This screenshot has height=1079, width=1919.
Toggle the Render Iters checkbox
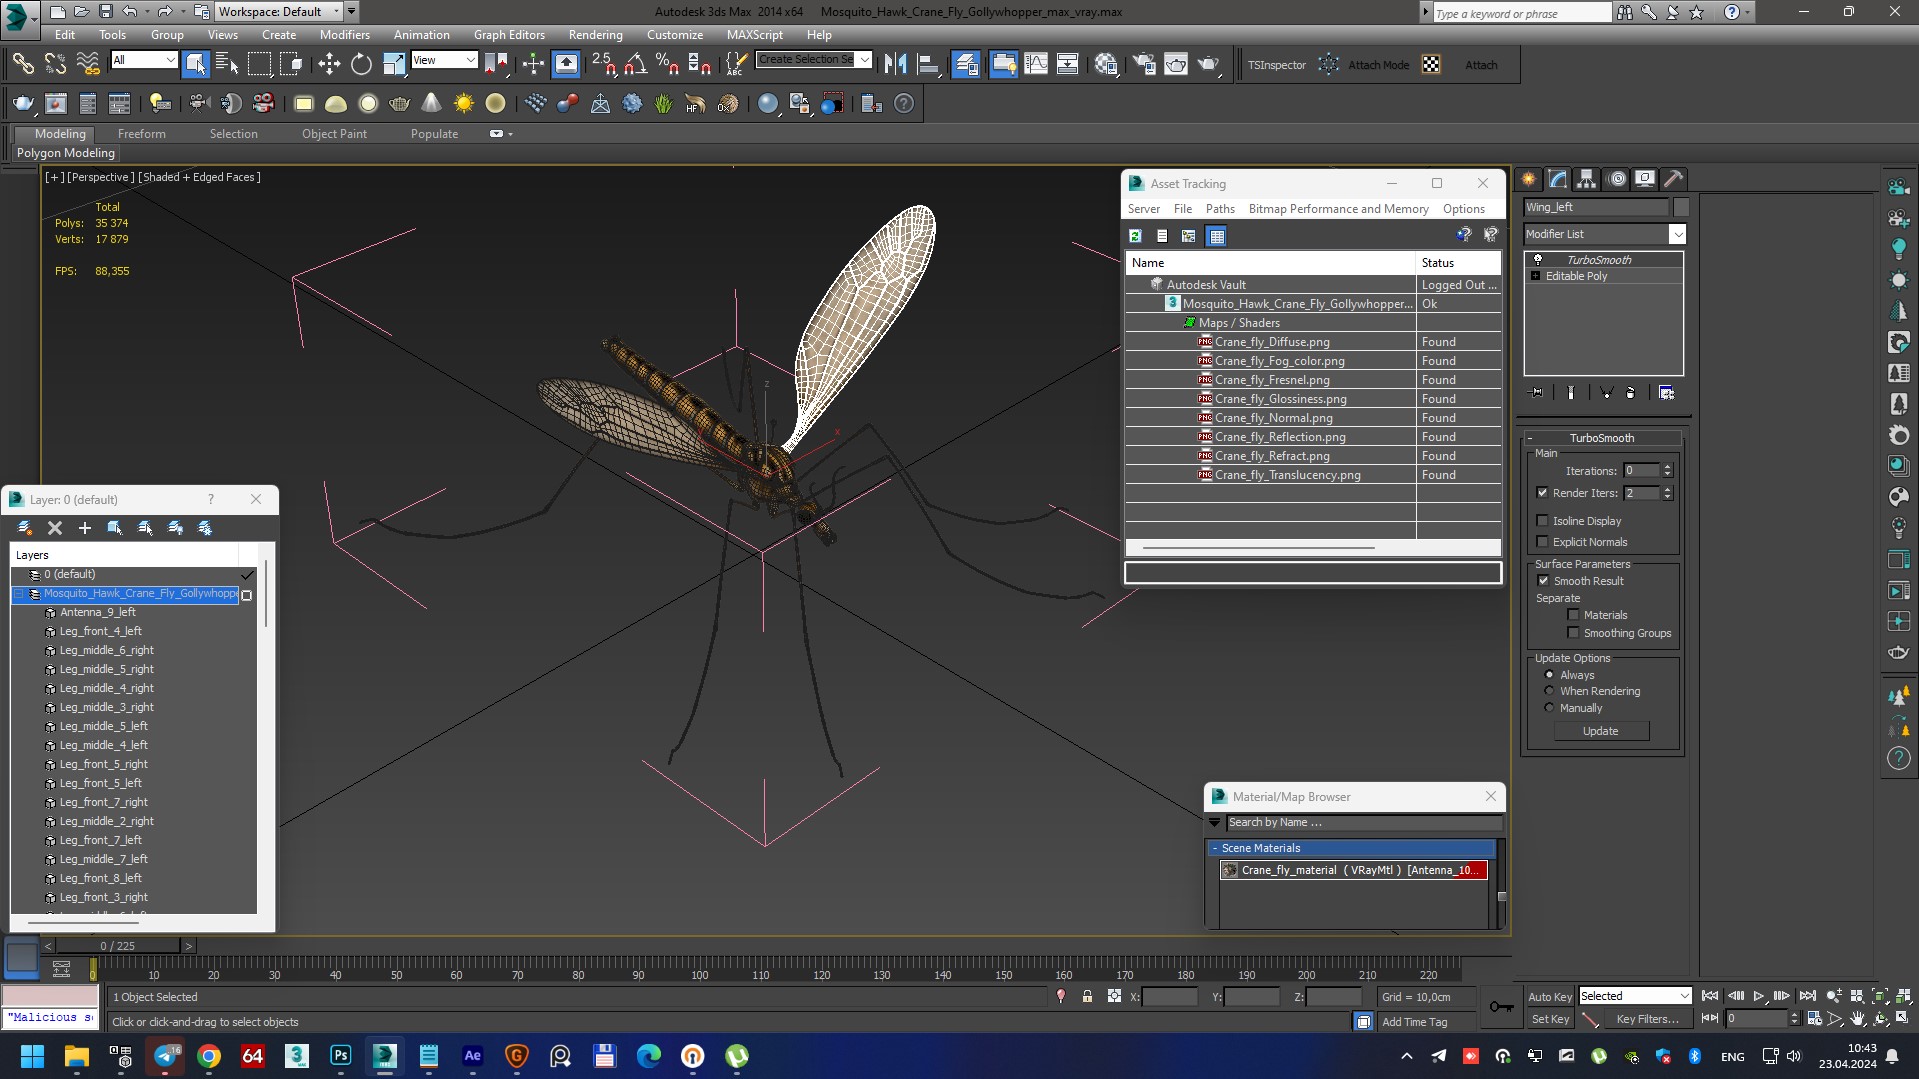[x=1542, y=493]
